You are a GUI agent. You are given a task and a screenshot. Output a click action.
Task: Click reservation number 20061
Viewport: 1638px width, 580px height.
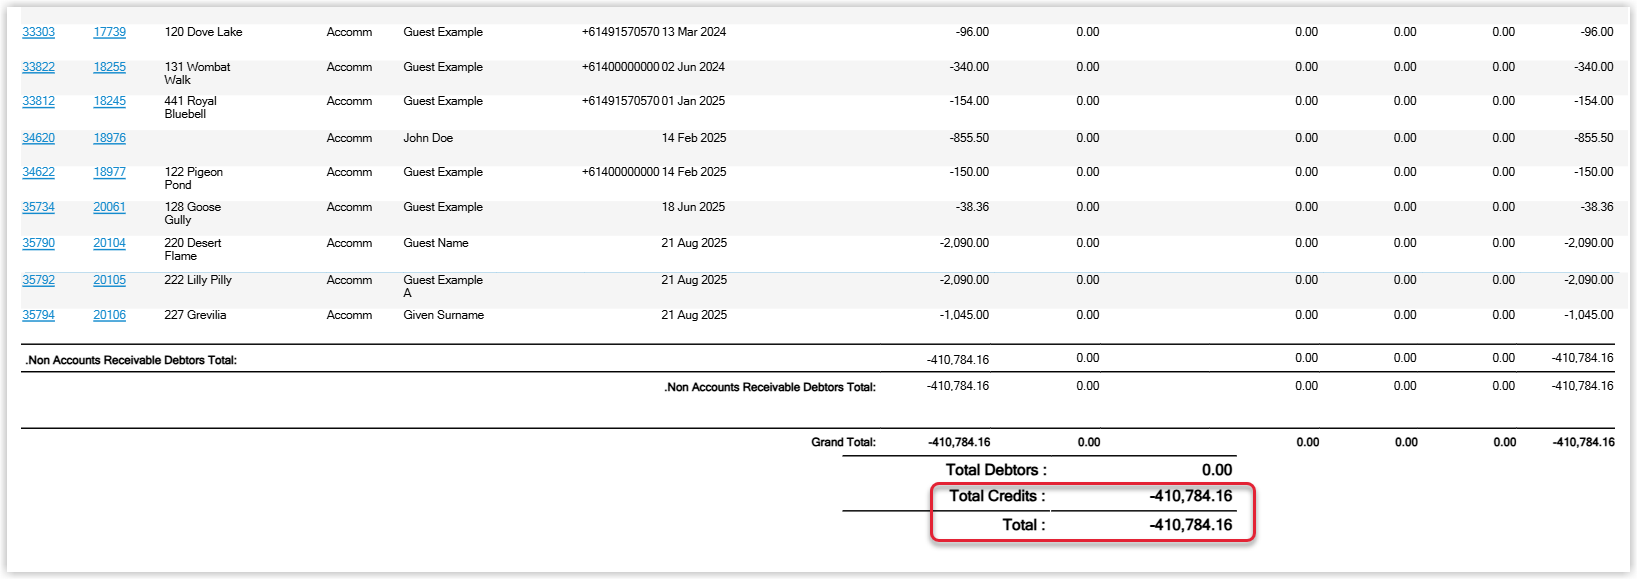109,207
